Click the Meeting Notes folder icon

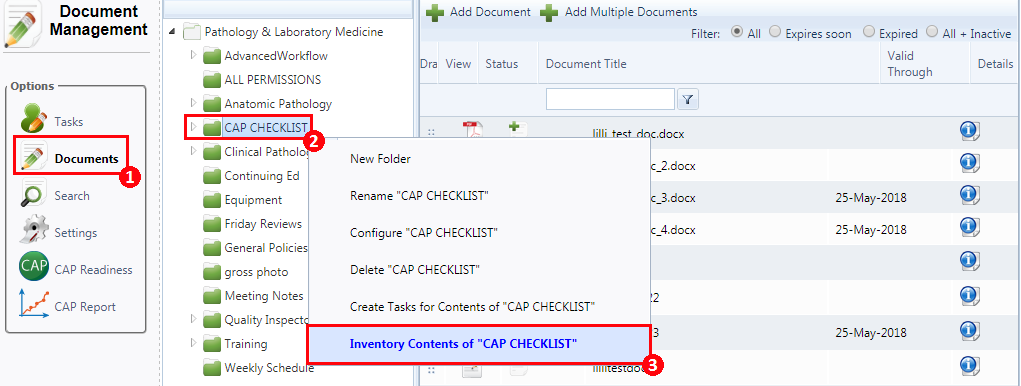212,296
